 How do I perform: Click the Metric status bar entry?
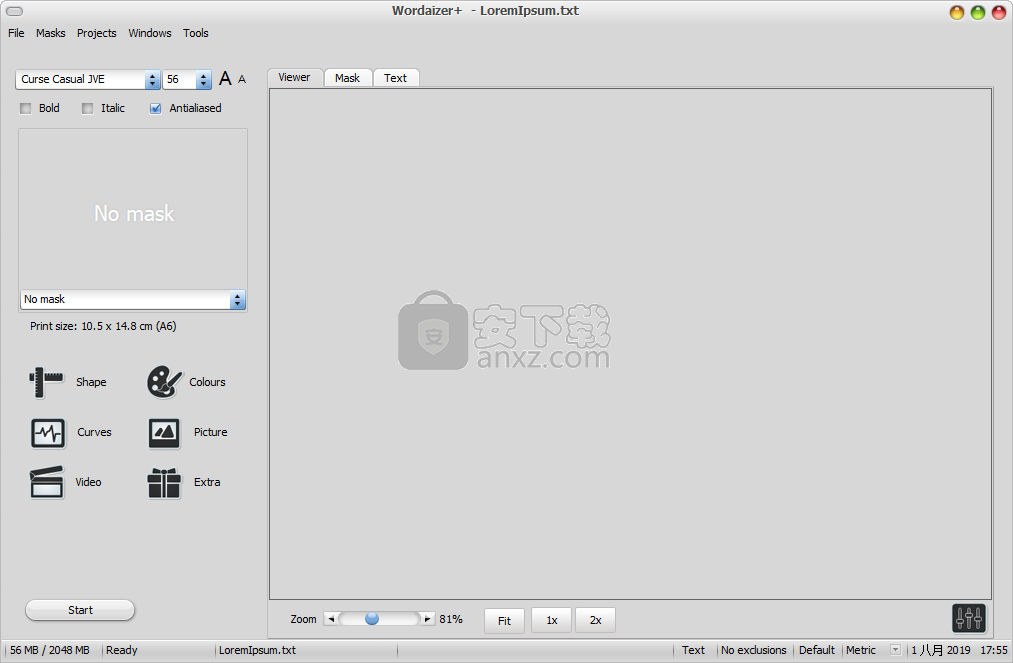[x=861, y=650]
